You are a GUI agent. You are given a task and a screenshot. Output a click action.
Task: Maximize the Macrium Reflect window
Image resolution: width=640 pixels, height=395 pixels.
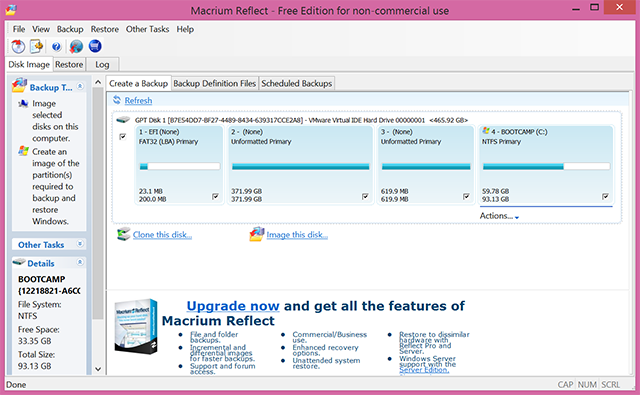click(x=595, y=8)
